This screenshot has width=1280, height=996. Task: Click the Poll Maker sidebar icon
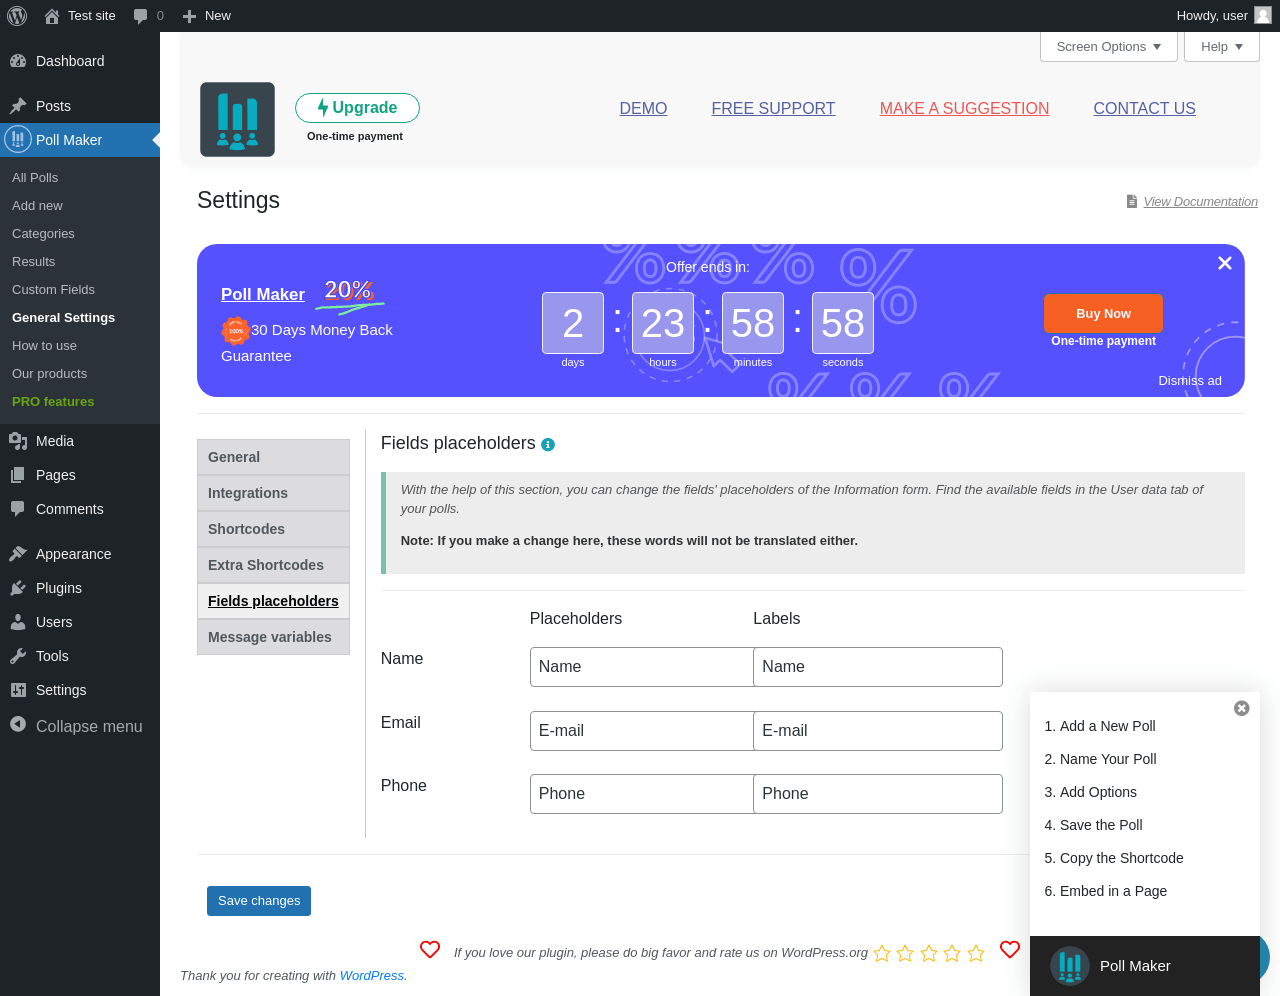[x=18, y=139]
